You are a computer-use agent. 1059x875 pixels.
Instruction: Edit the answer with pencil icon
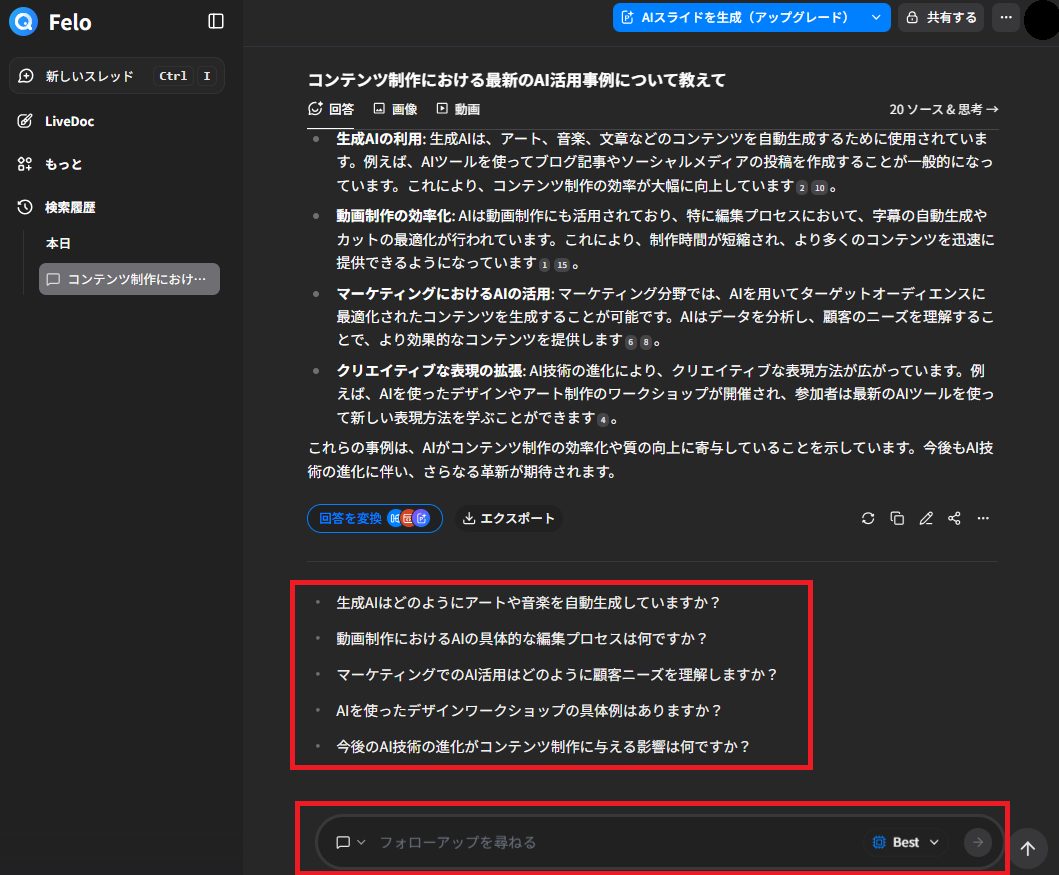[x=926, y=518]
